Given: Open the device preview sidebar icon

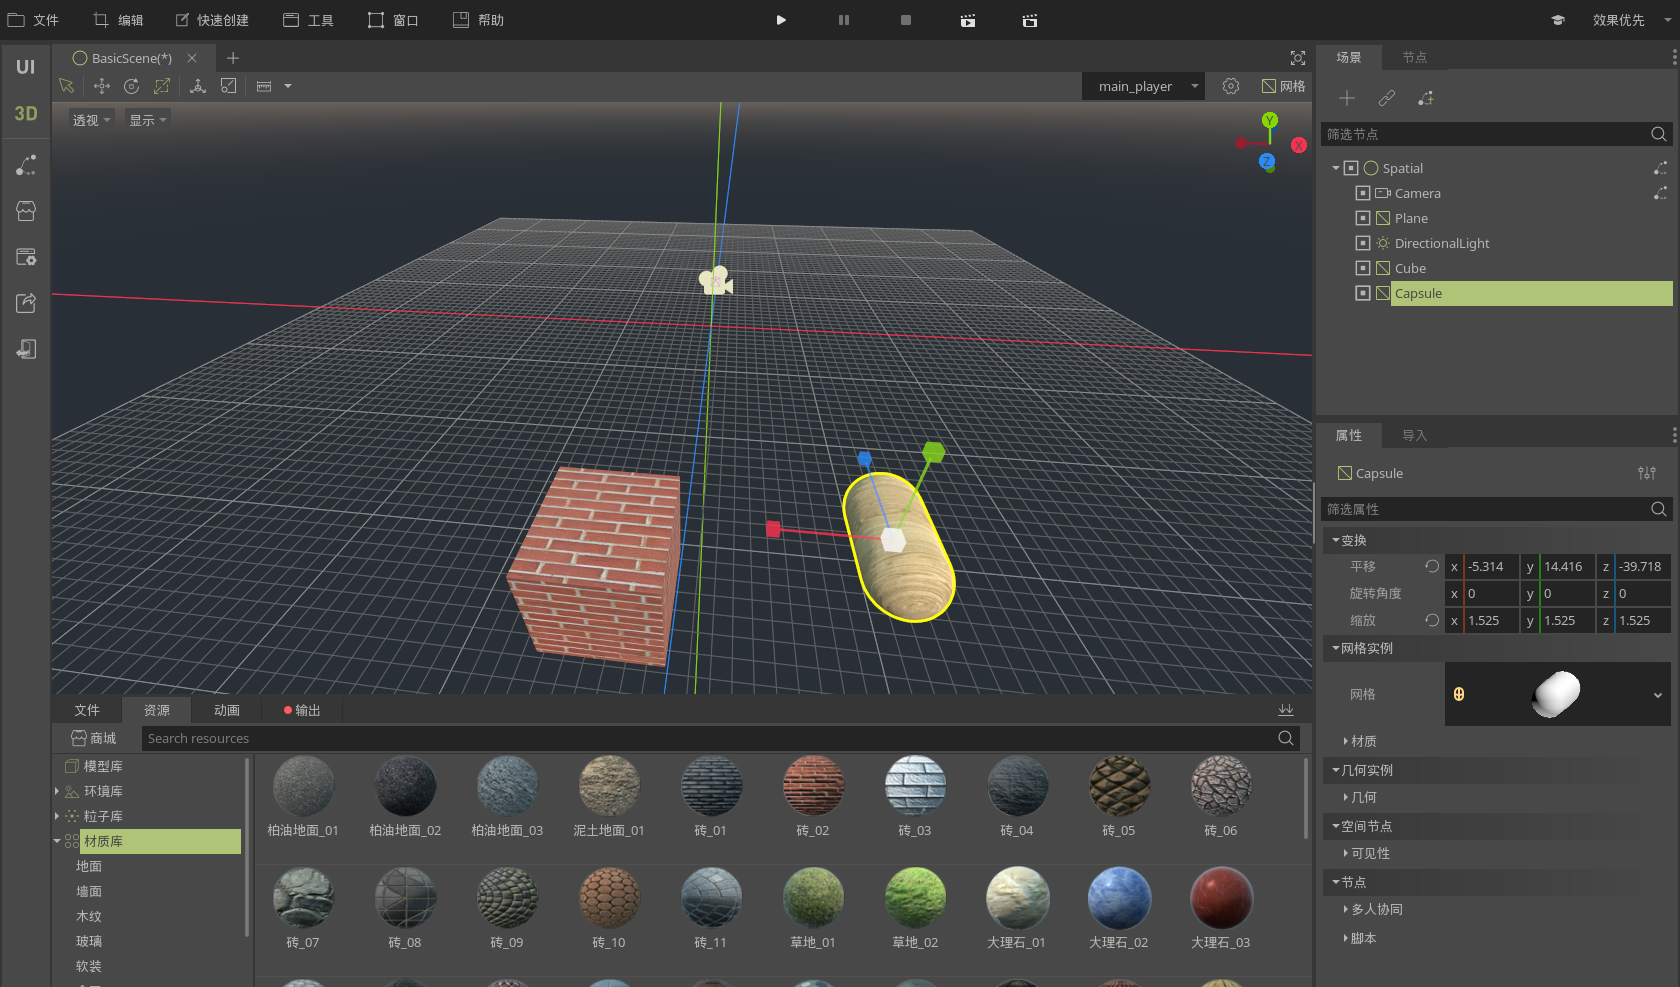Looking at the screenshot, I should (x=26, y=349).
